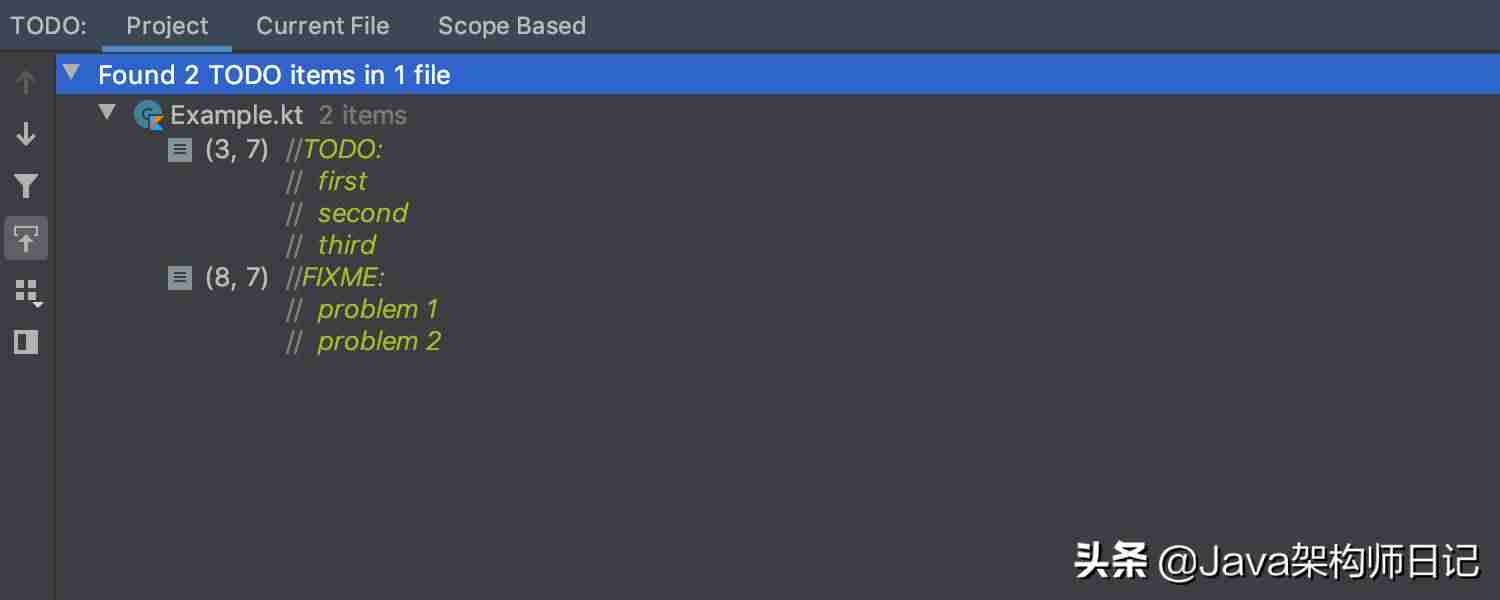Collapse the Example.kt tree node
Viewport: 1500px width, 600px height.
click(107, 112)
